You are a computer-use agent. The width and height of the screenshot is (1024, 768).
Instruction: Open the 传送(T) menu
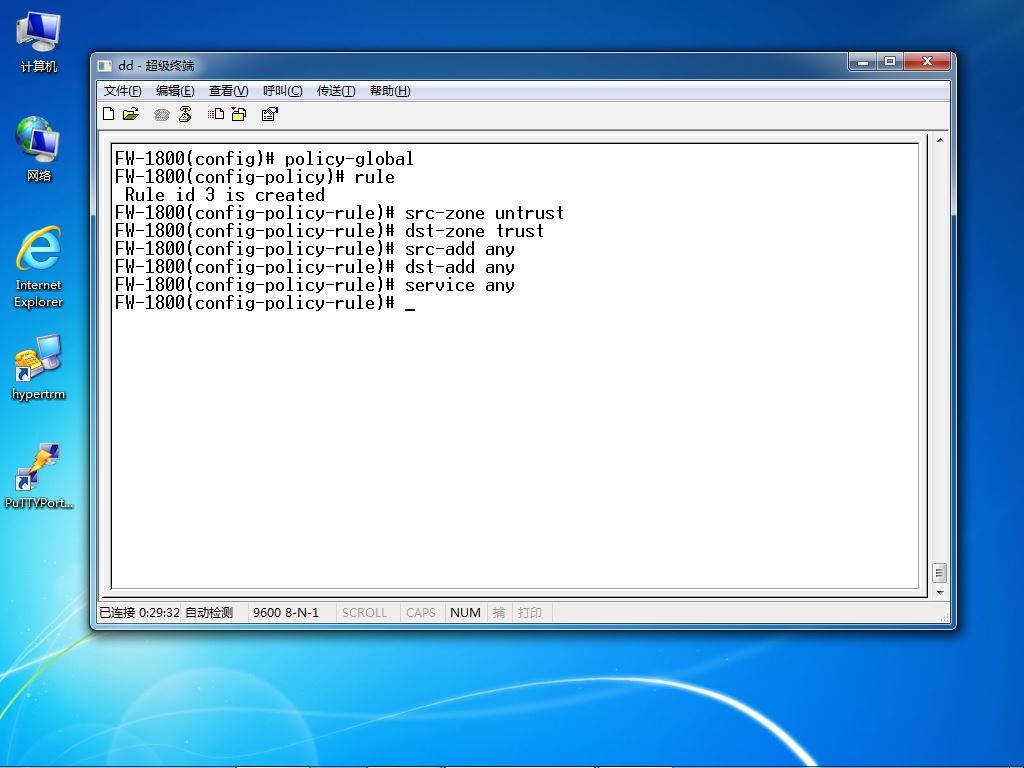point(336,91)
